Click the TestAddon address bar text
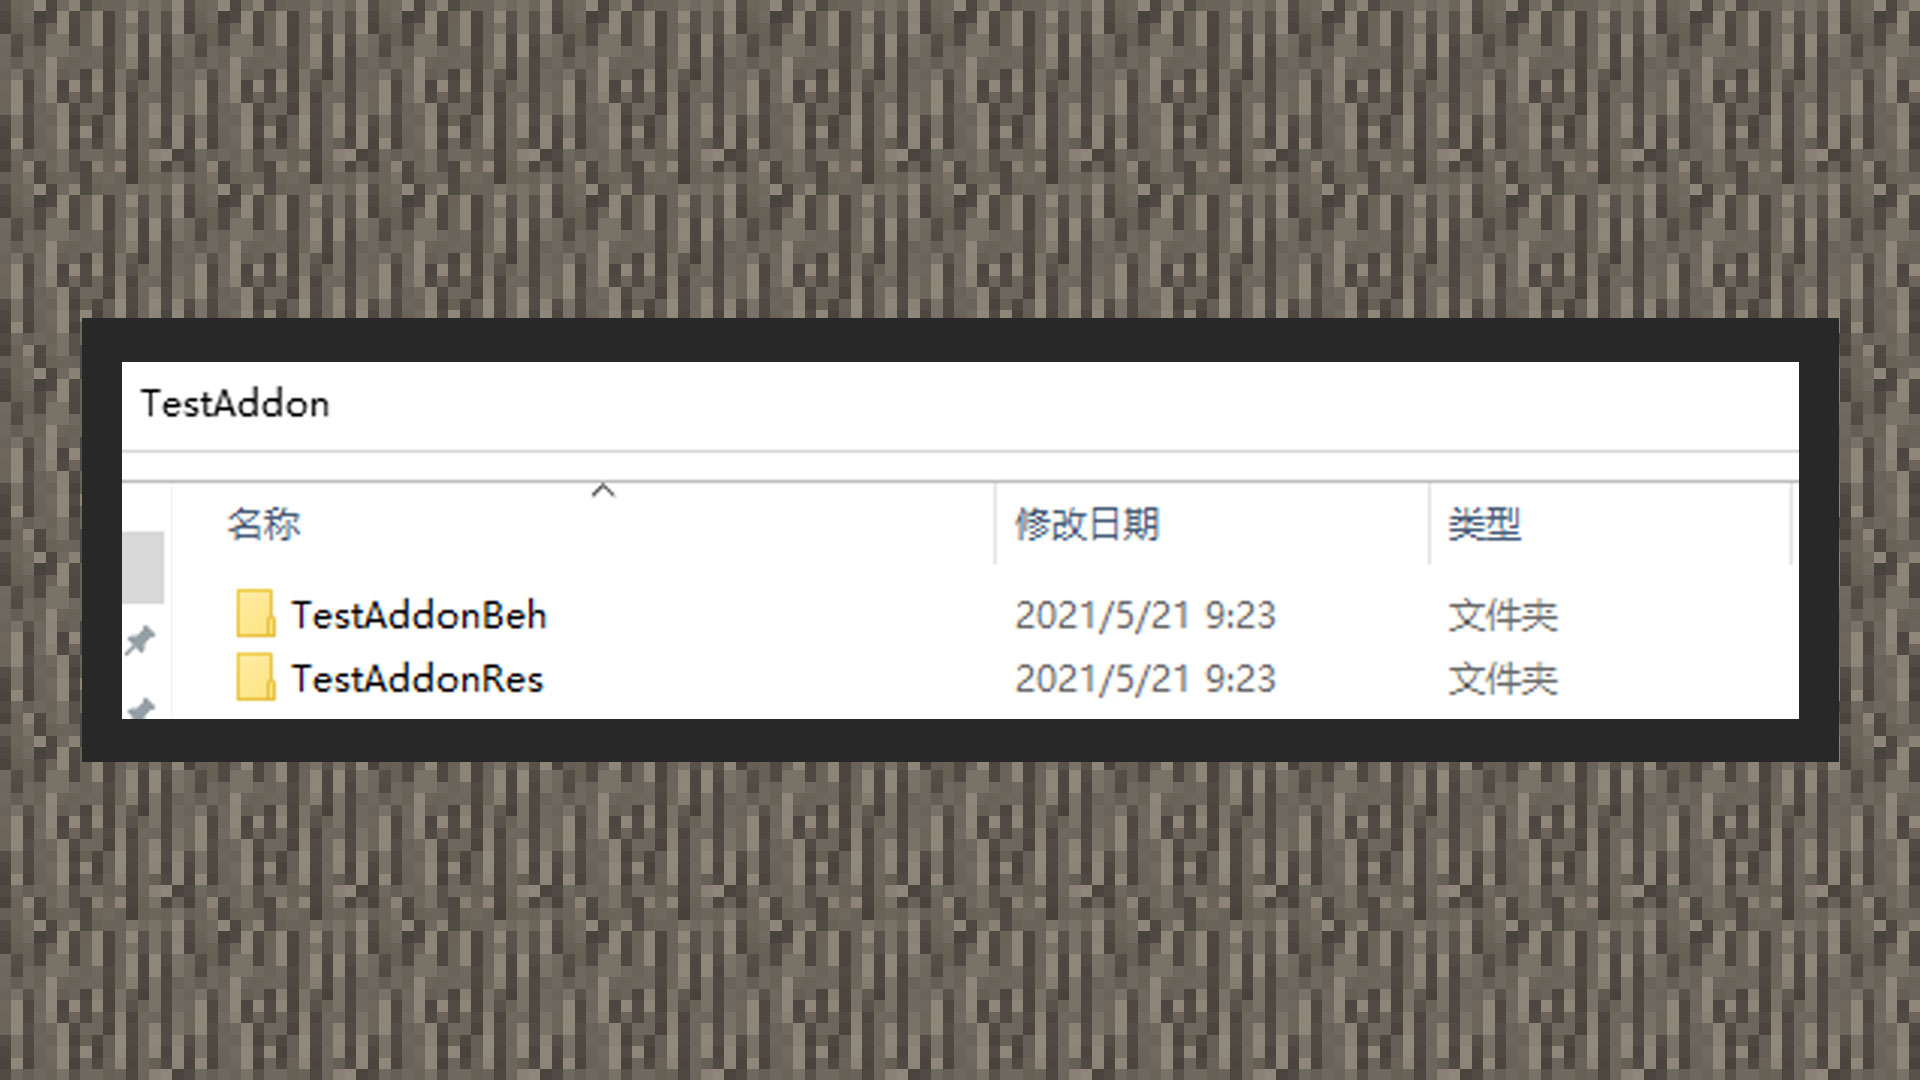Viewport: 1920px width, 1080px height. (x=235, y=404)
